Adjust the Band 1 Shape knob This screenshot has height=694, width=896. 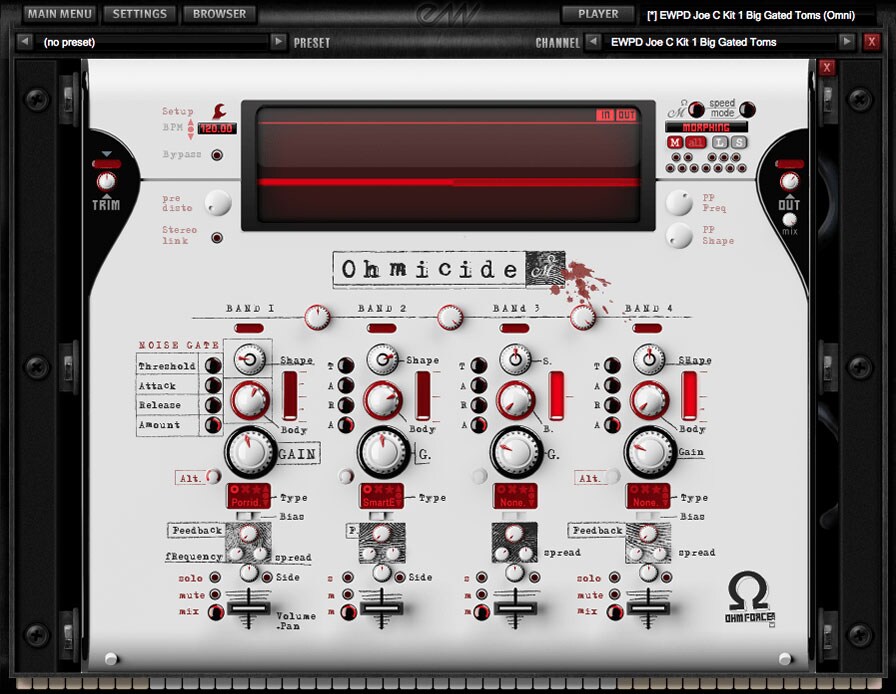pyautogui.click(x=250, y=359)
